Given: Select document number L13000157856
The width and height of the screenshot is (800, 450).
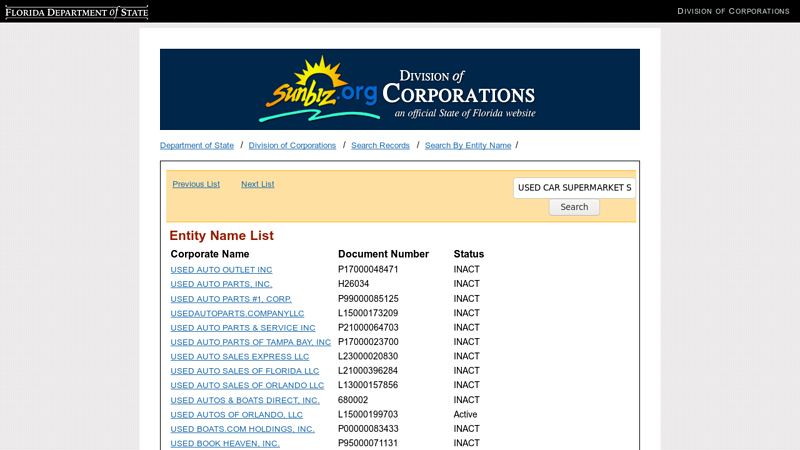Looking at the screenshot, I should click(368, 385).
